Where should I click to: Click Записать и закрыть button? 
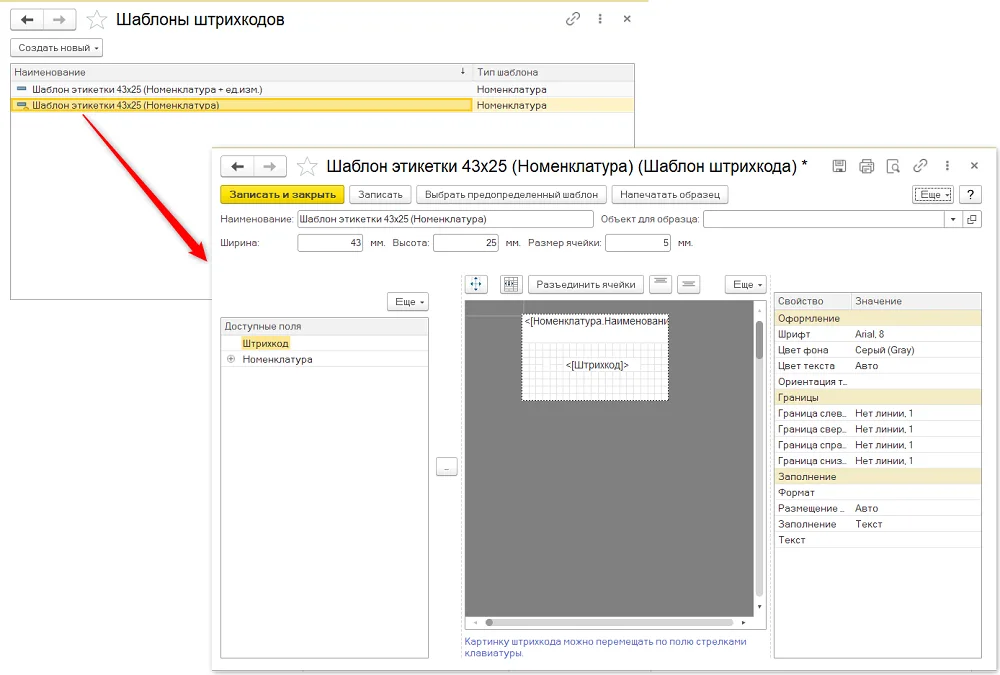coord(283,195)
